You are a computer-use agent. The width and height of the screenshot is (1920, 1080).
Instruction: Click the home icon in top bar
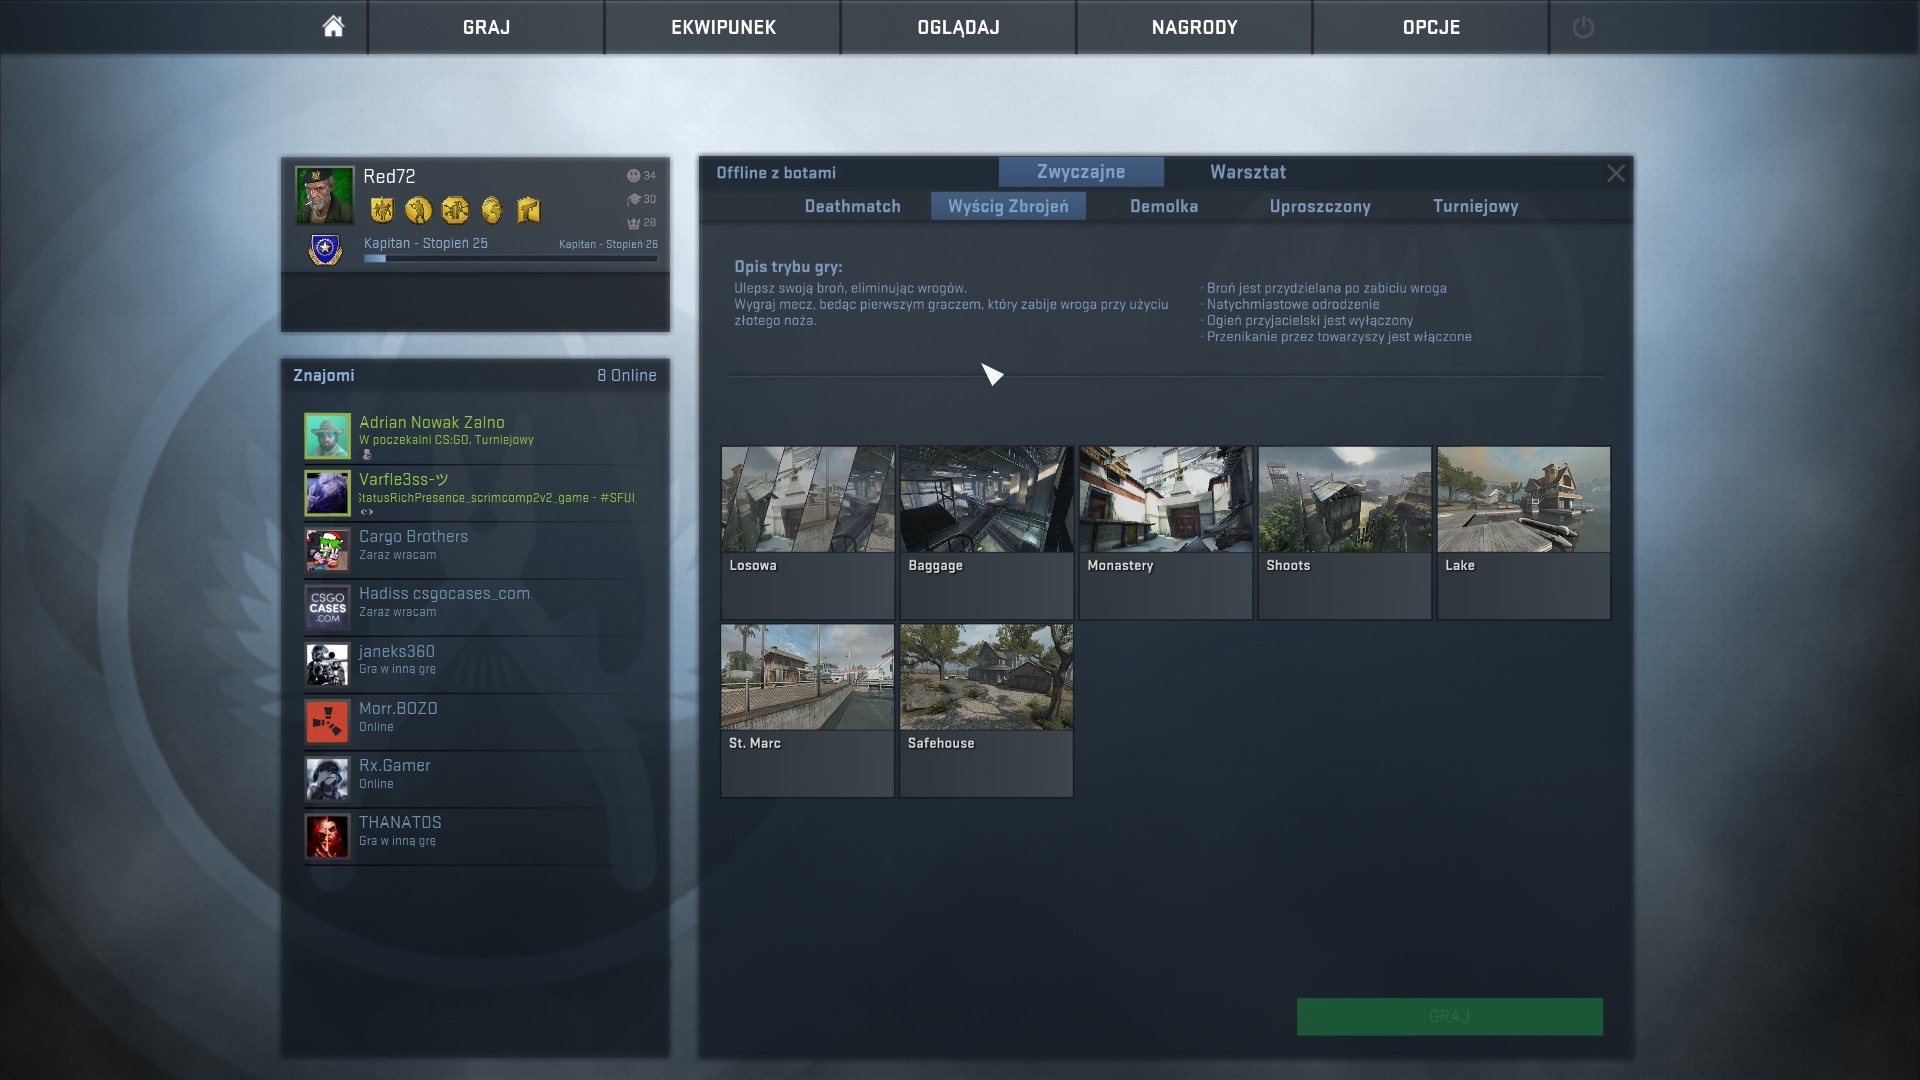coord(333,27)
